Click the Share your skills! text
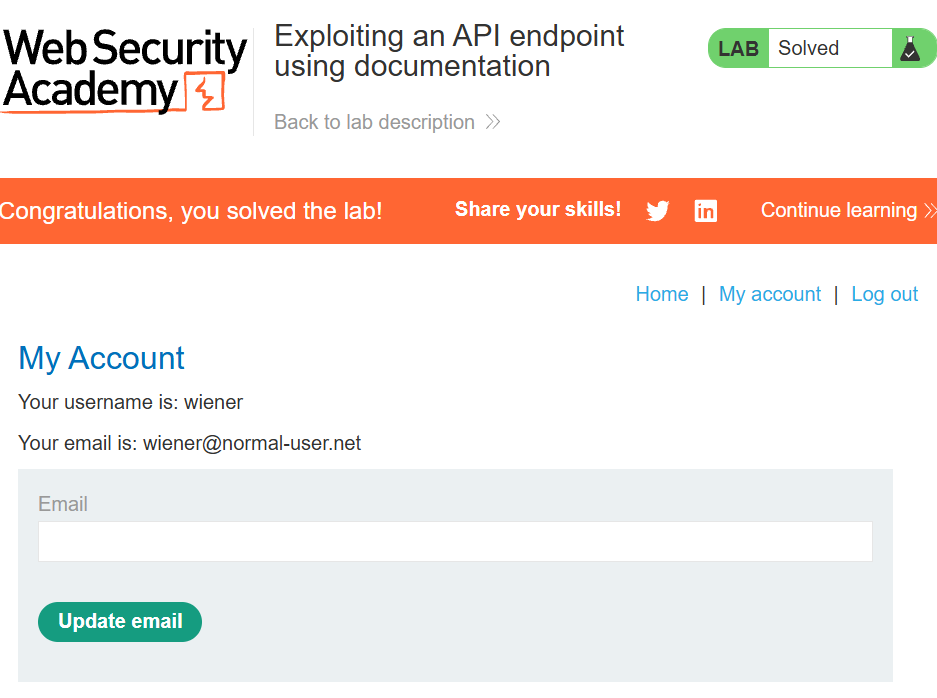 pyautogui.click(x=538, y=209)
